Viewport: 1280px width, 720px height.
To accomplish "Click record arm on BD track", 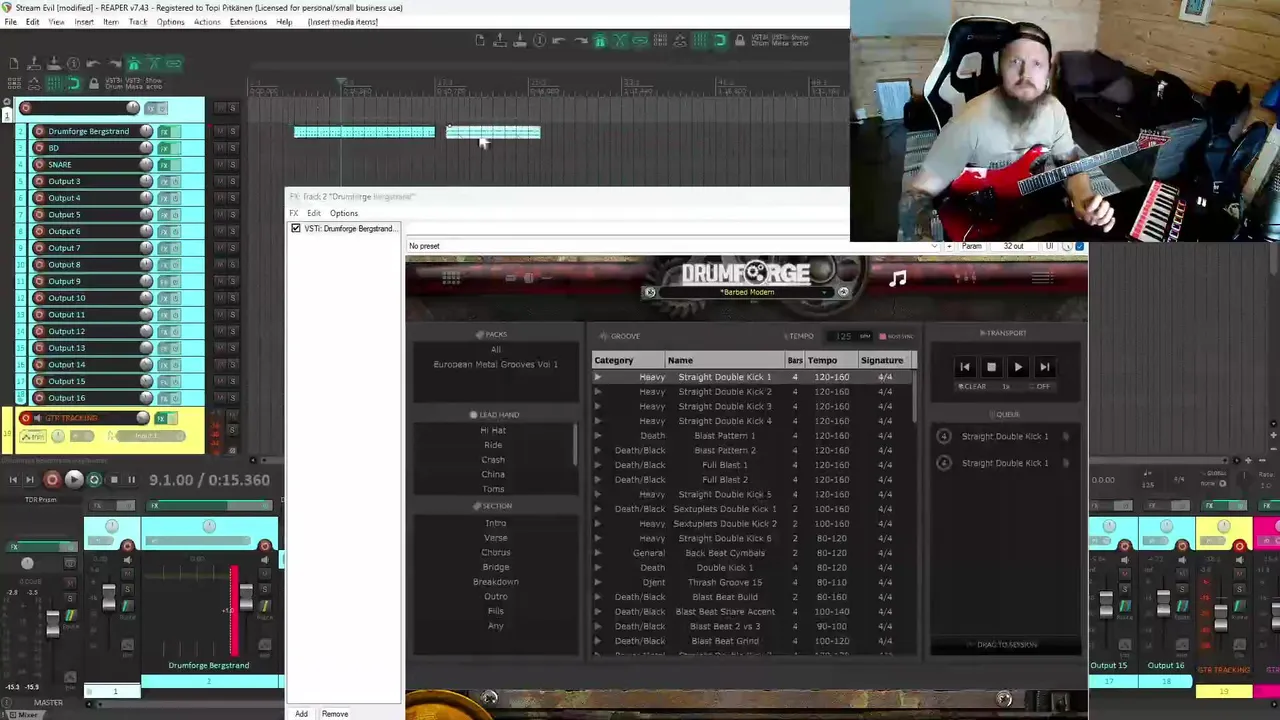I will click(39, 148).
